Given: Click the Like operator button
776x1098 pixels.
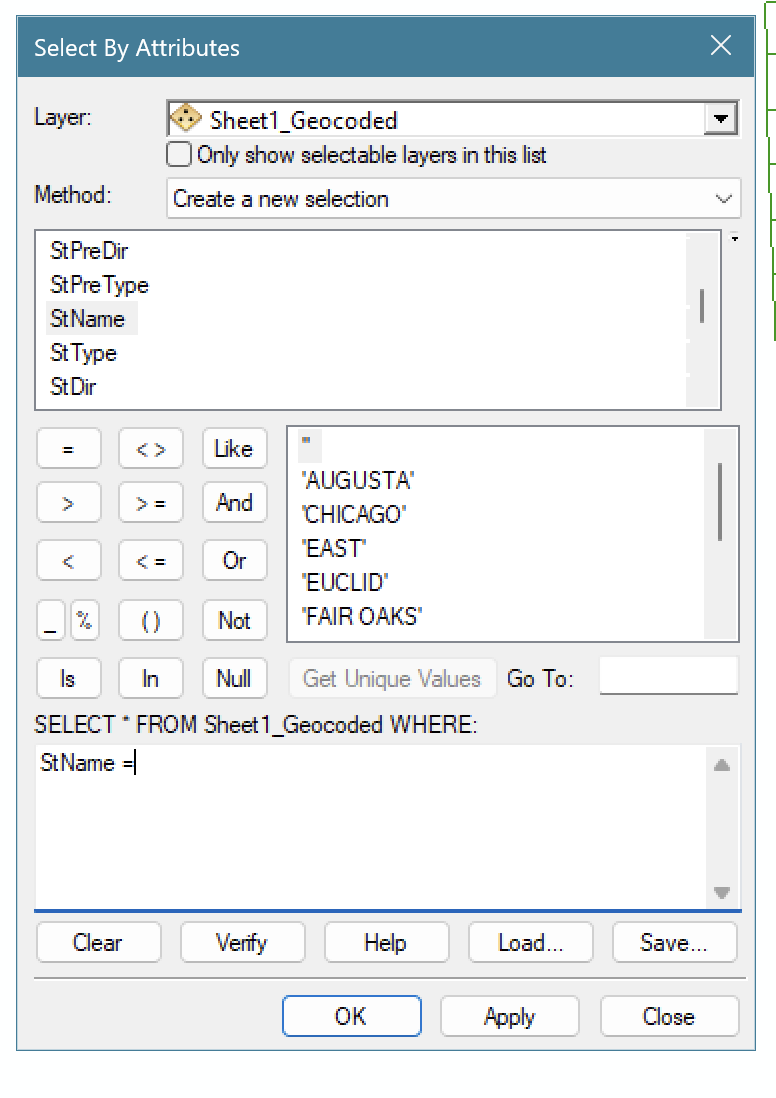Looking at the screenshot, I should coord(234,450).
